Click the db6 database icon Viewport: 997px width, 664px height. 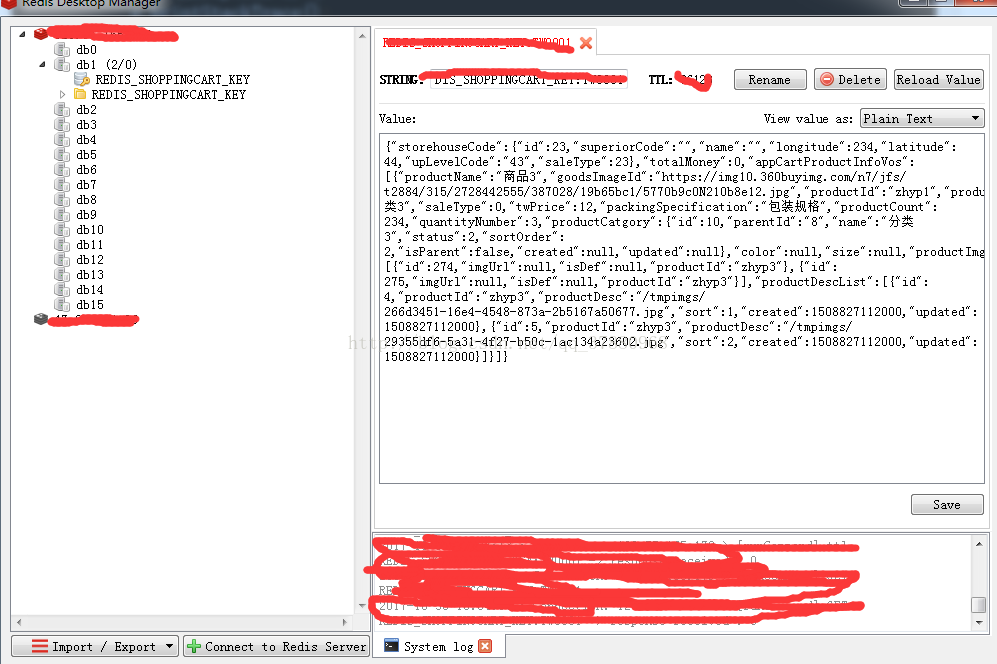62,170
